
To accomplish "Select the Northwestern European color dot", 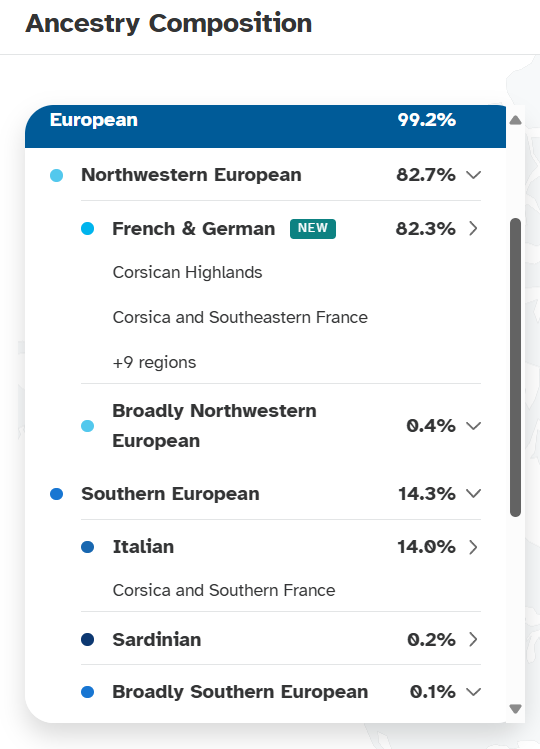I will (x=56, y=175).
